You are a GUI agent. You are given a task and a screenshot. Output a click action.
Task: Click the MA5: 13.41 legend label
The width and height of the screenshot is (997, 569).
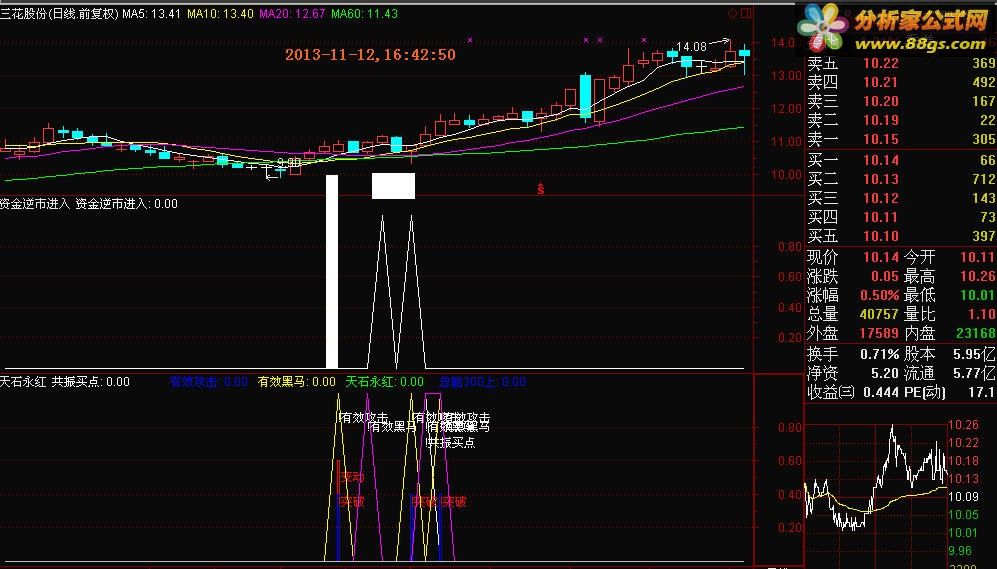click(x=151, y=13)
